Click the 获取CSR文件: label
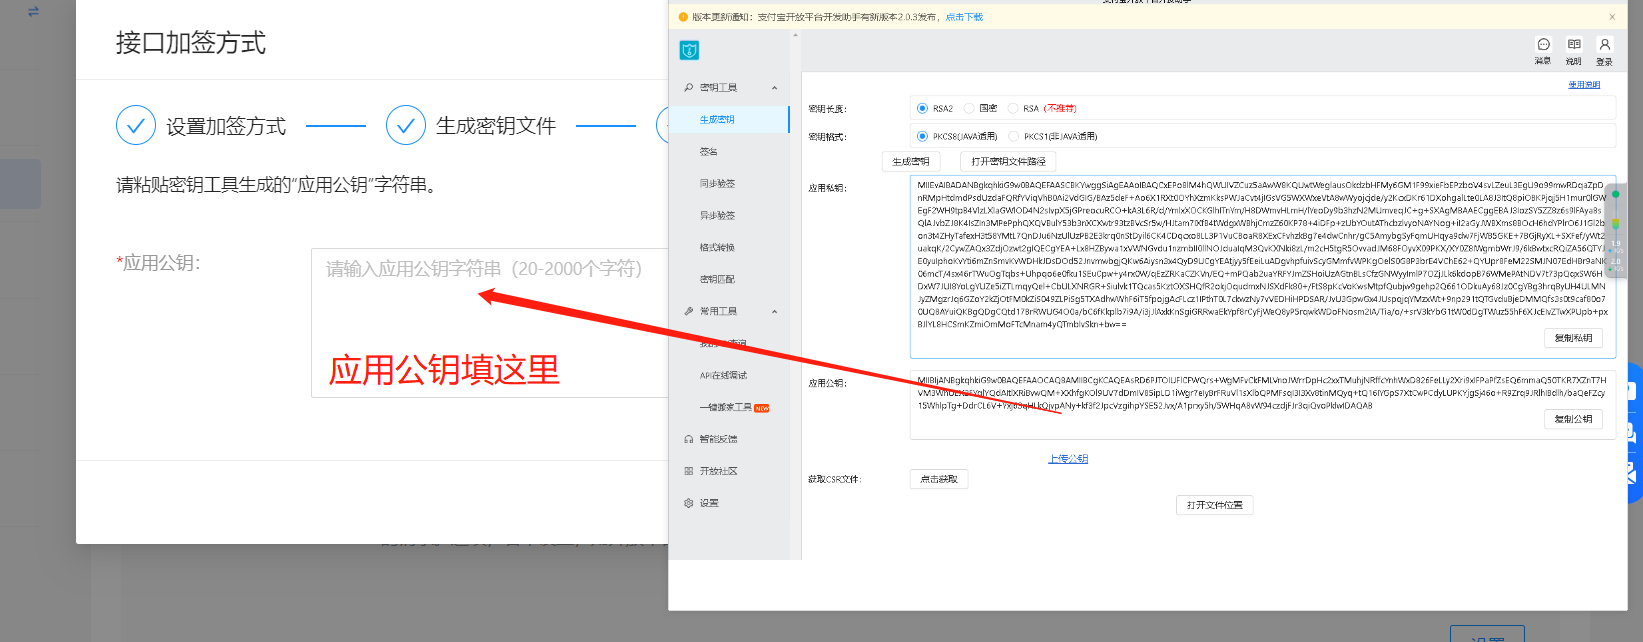1643x642 pixels. (834, 480)
